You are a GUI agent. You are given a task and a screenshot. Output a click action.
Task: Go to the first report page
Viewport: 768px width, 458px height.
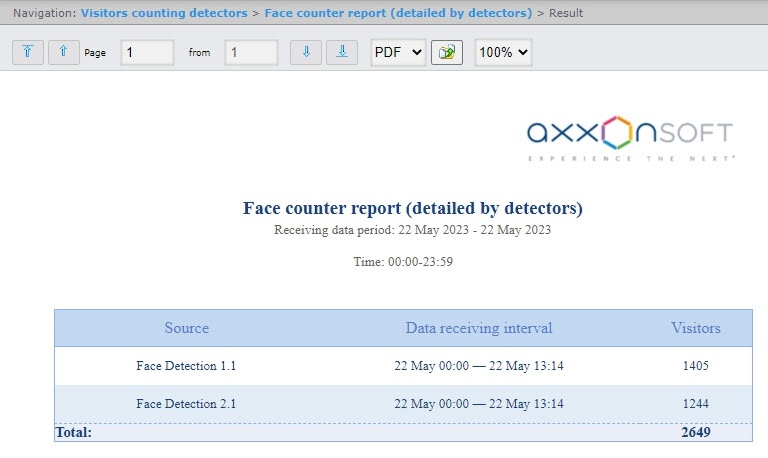click(x=27, y=53)
